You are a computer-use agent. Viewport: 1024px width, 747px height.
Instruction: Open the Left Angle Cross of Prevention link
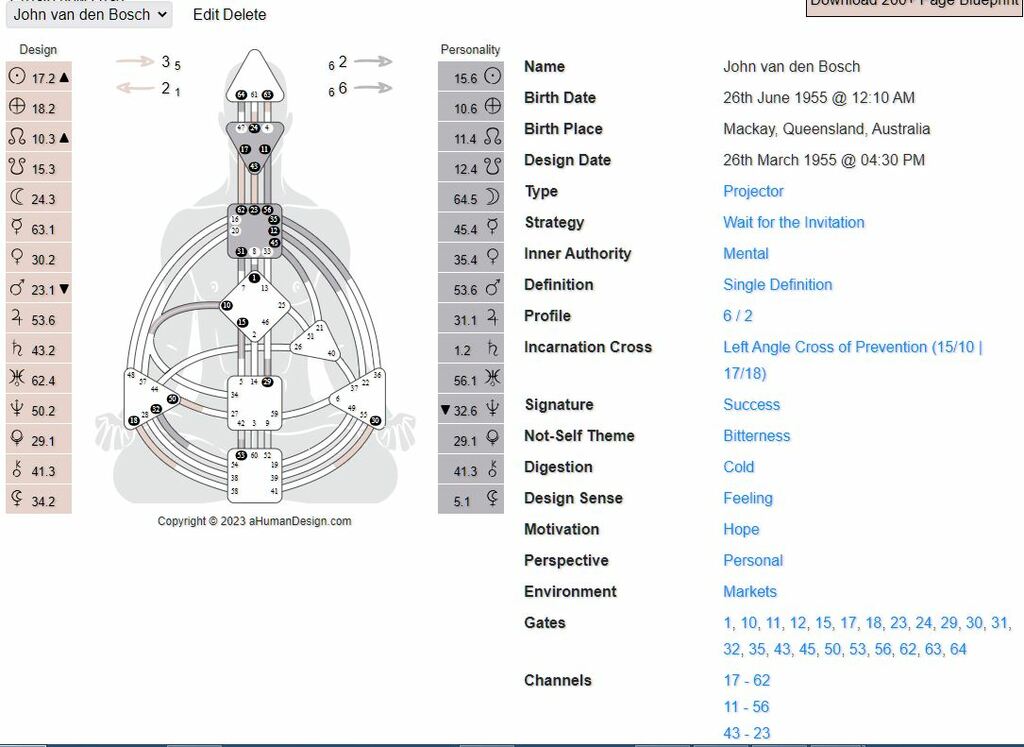coord(852,347)
